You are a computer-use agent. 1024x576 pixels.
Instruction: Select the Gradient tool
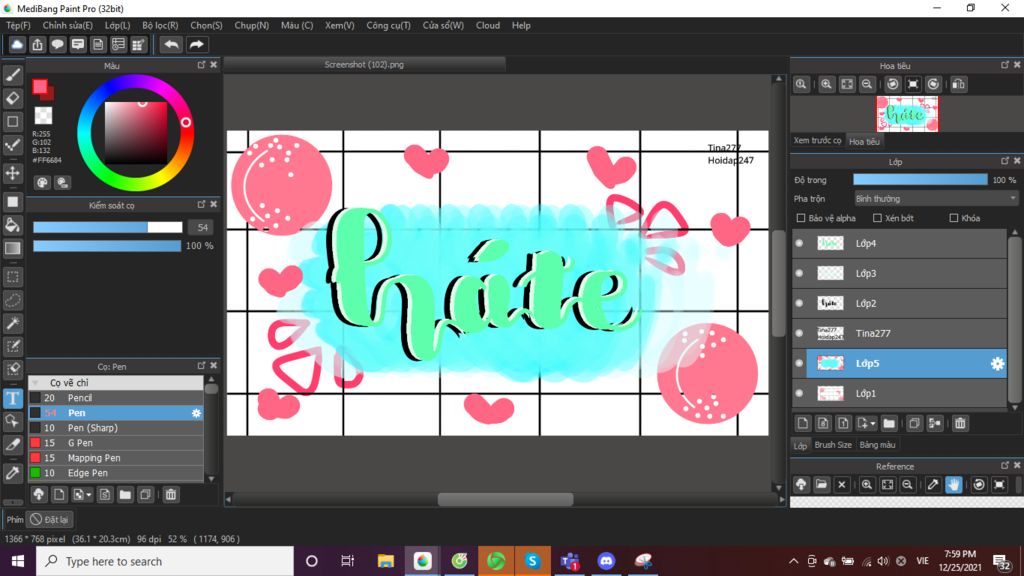[x=12, y=248]
